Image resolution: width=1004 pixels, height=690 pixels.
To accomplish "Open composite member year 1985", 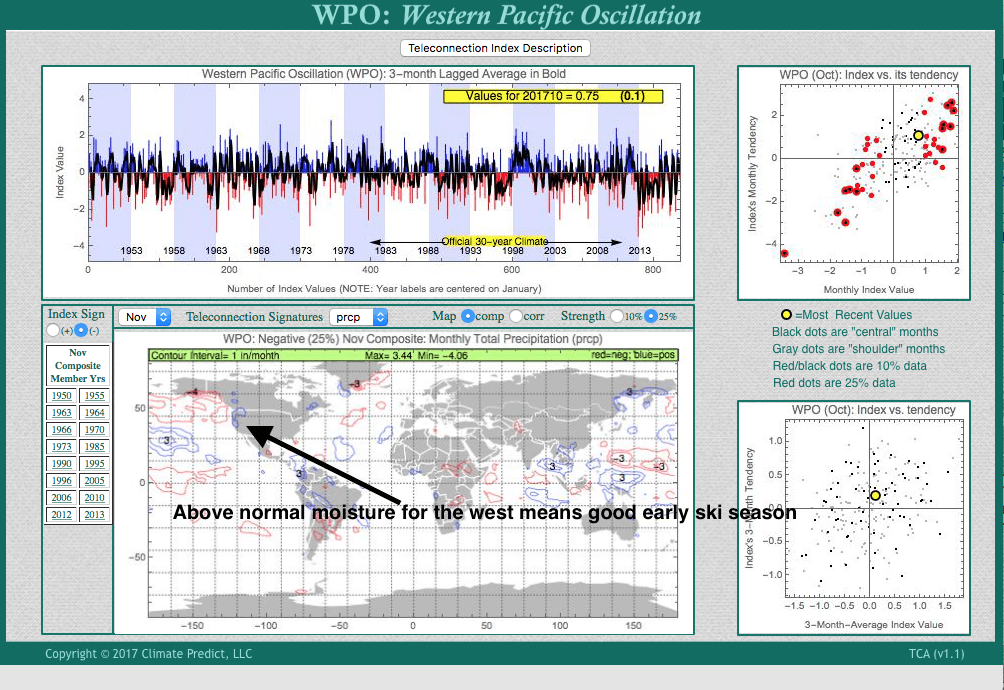I will (x=94, y=447).
